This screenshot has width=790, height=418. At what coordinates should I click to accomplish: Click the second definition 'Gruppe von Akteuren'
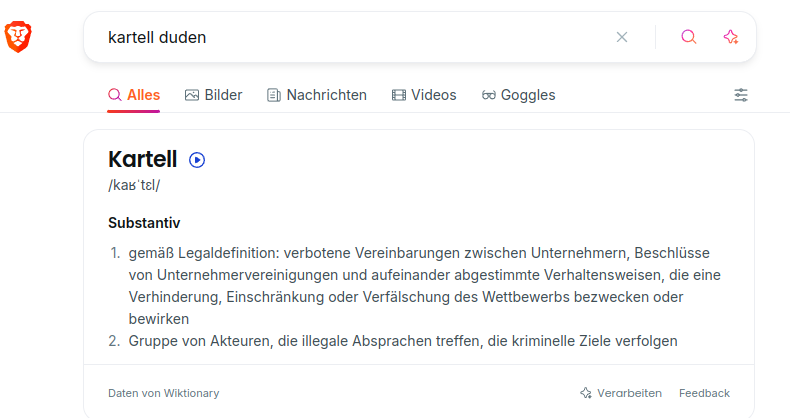pyautogui.click(x=403, y=341)
